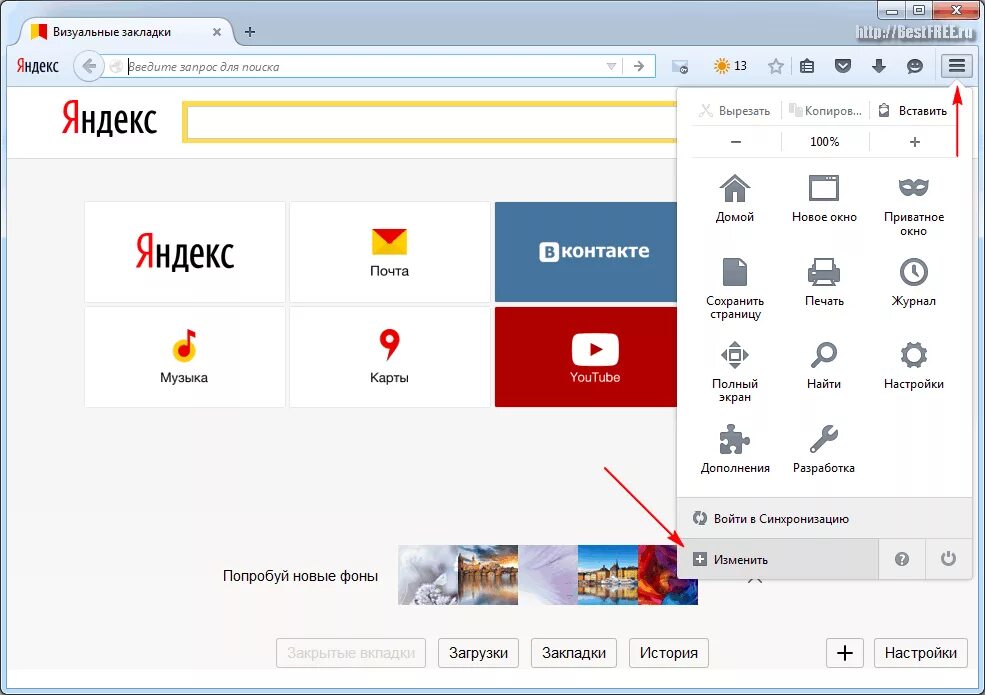Decrease zoom with the minus button
The image size is (985, 695).
pyautogui.click(x=736, y=141)
